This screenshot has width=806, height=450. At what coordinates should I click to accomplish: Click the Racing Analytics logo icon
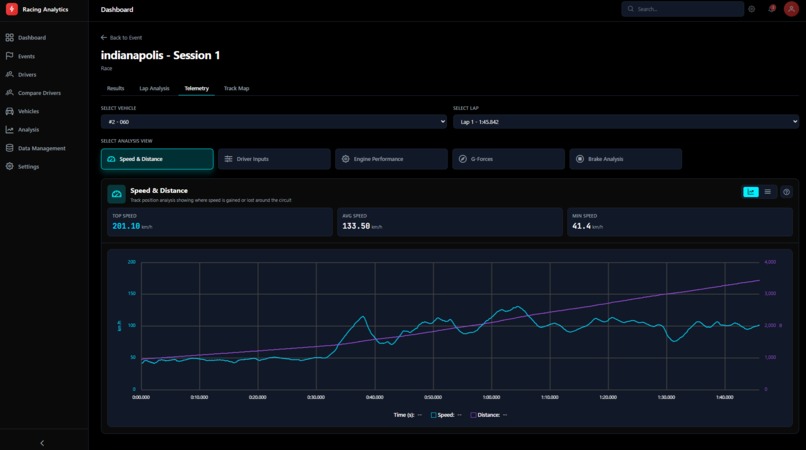(11, 9)
